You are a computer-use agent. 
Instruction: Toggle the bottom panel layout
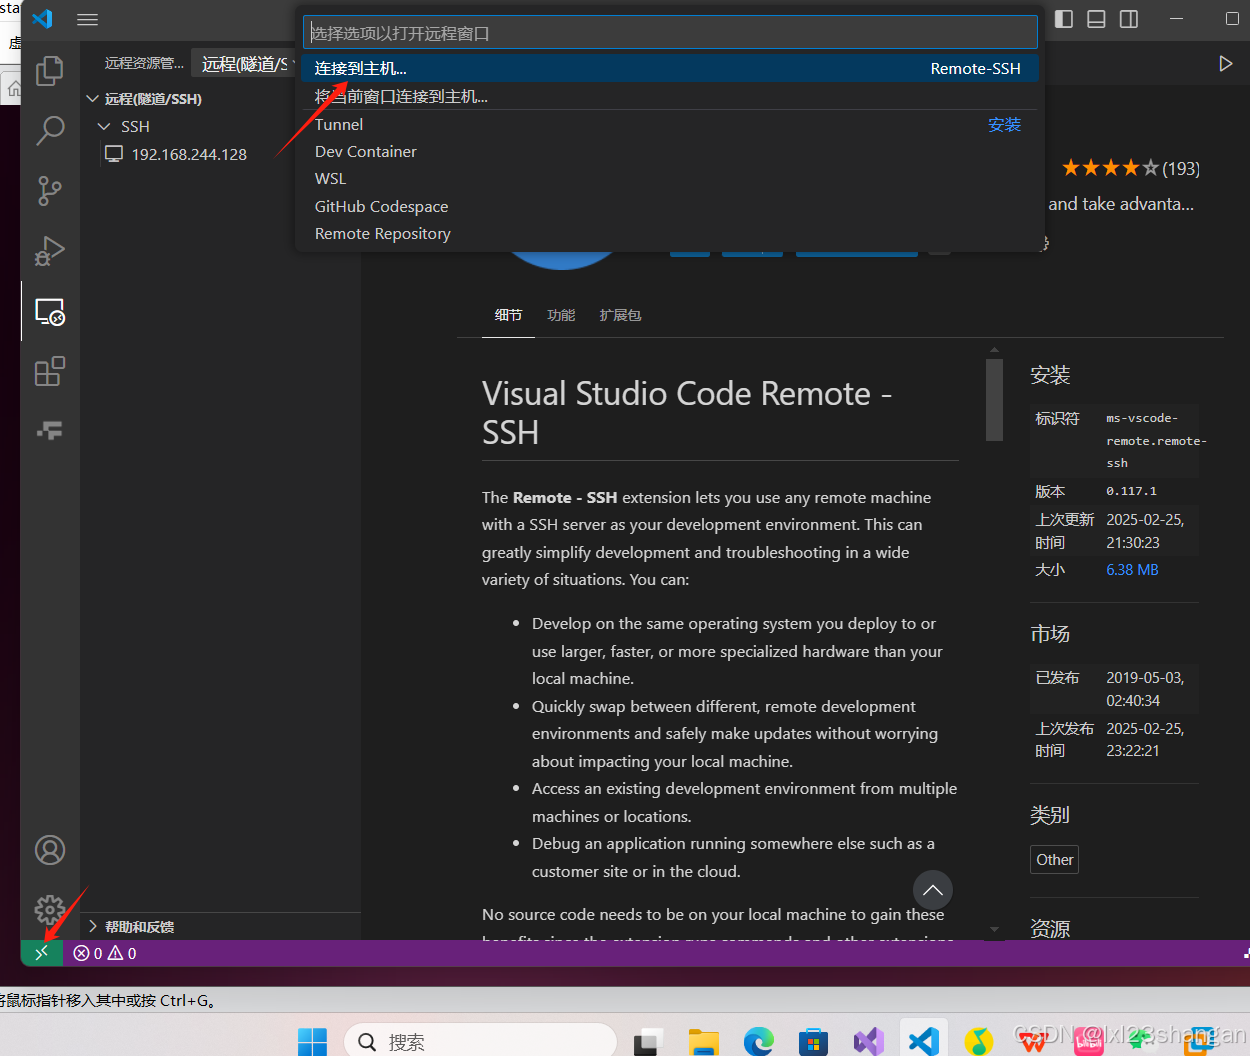coord(1096,19)
